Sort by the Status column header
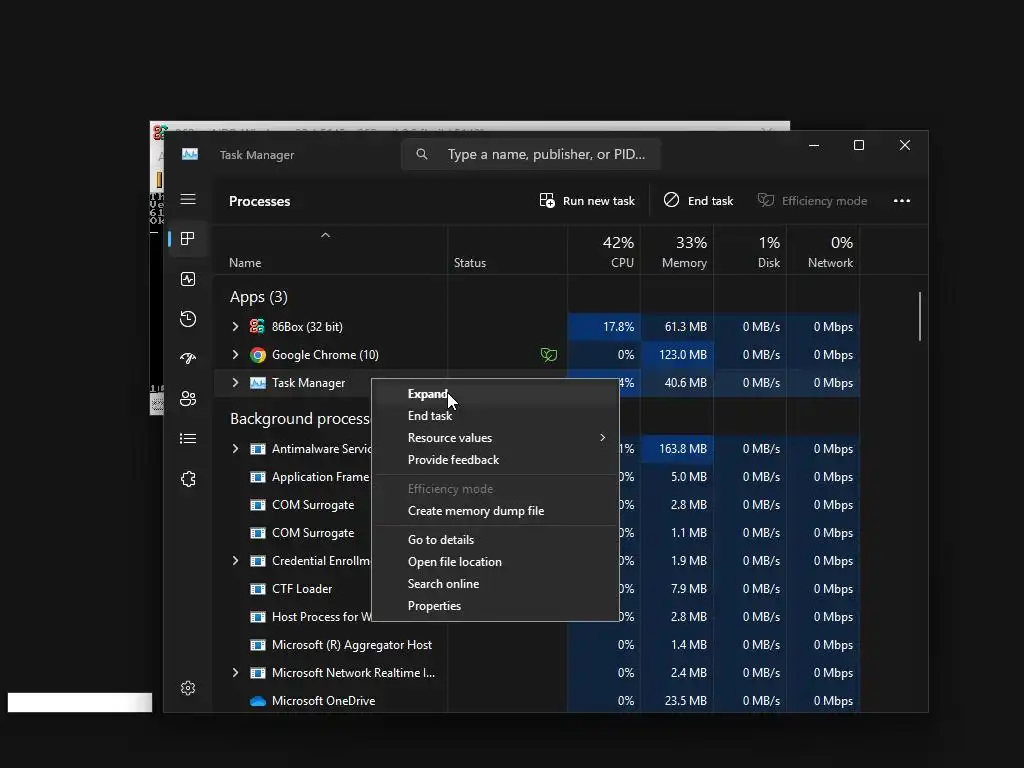 (x=507, y=251)
